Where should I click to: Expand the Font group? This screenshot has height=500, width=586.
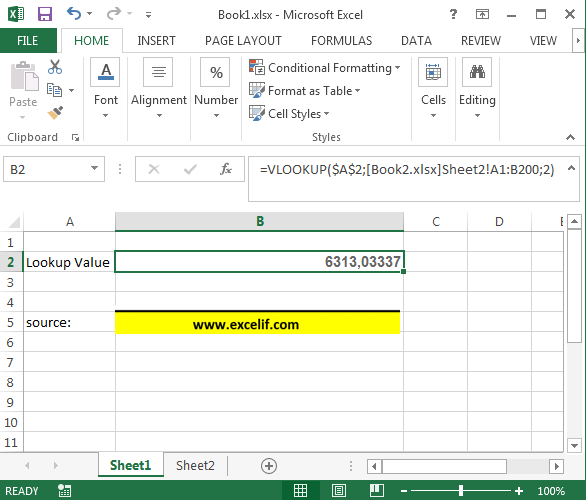pyautogui.click(x=105, y=88)
